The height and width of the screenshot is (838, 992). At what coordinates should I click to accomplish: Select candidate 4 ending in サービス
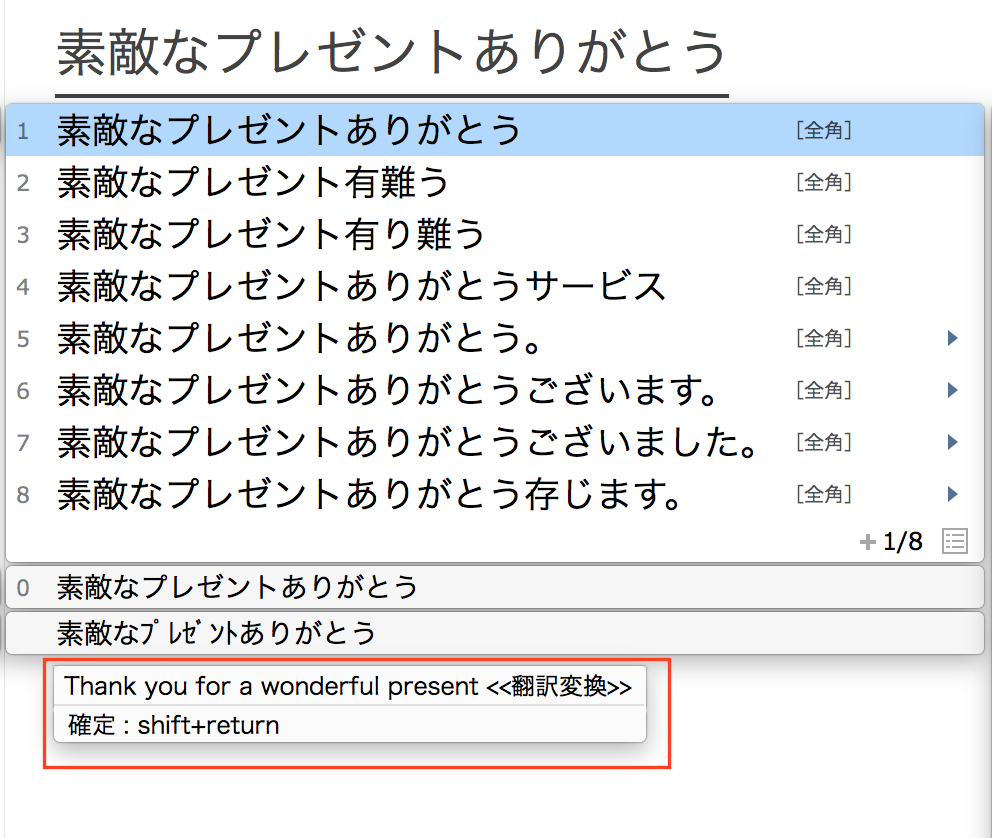point(361,286)
